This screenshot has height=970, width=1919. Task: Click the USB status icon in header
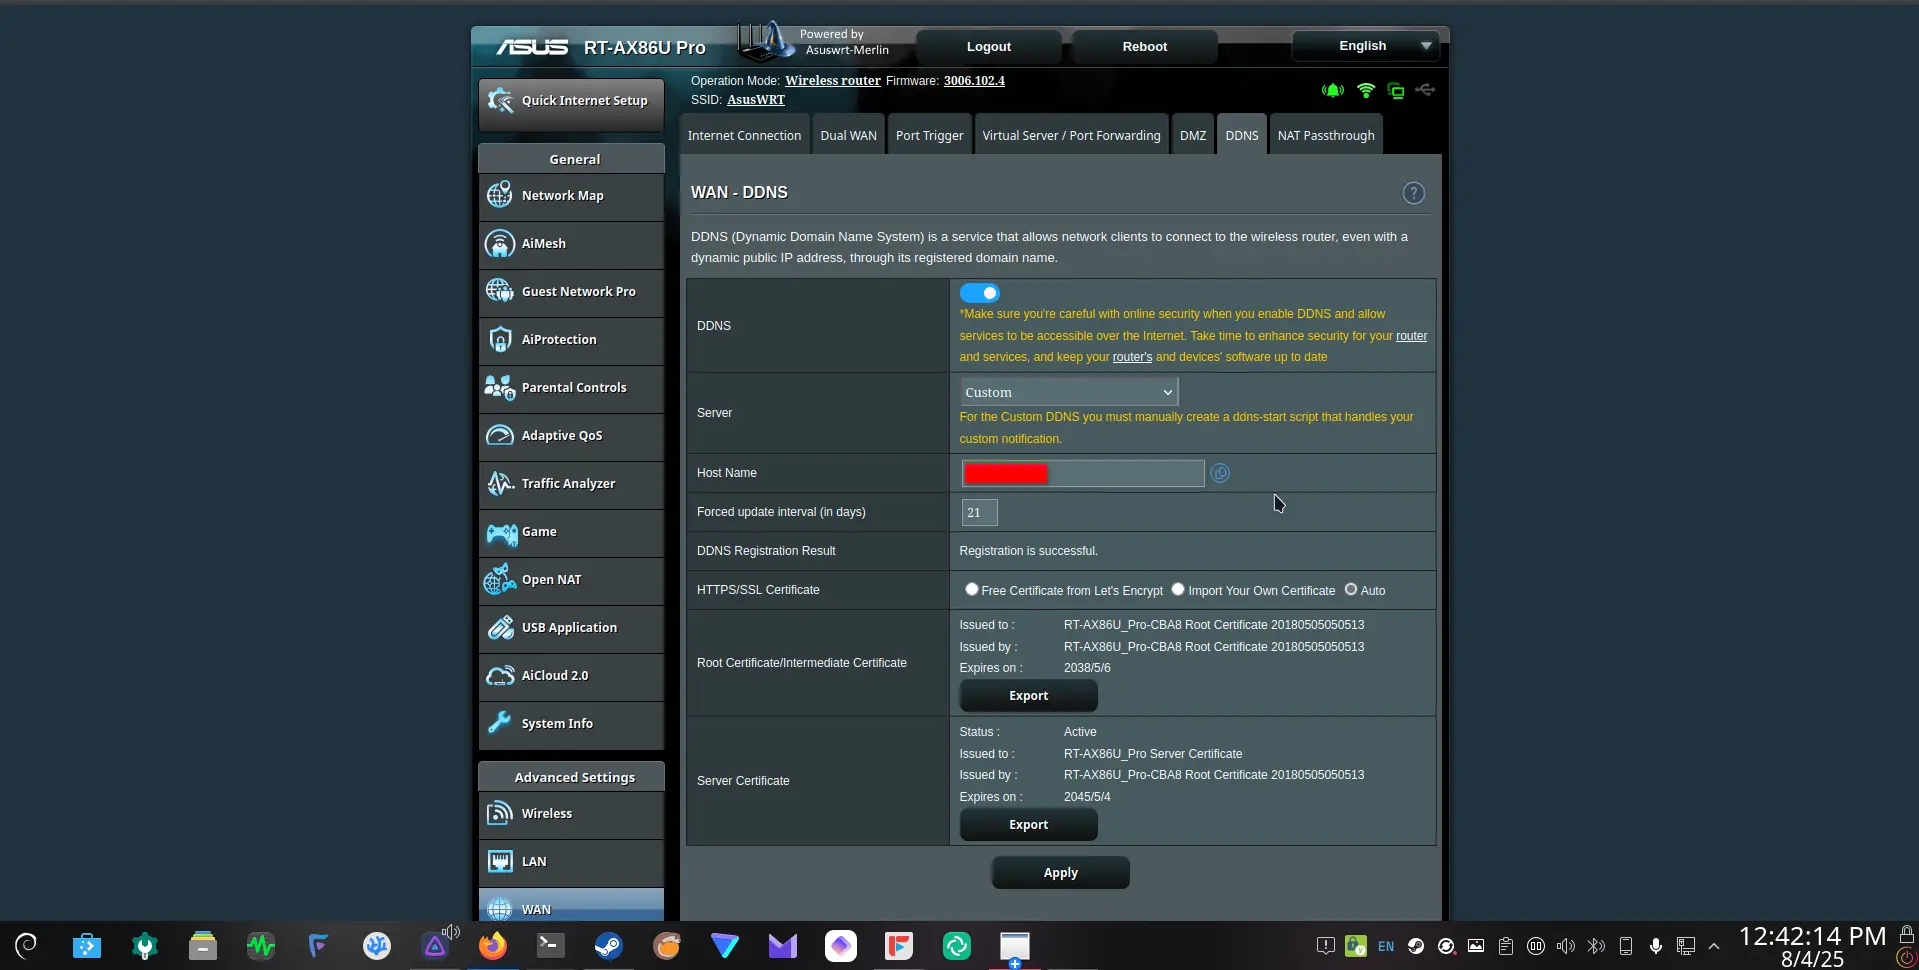coord(1425,90)
